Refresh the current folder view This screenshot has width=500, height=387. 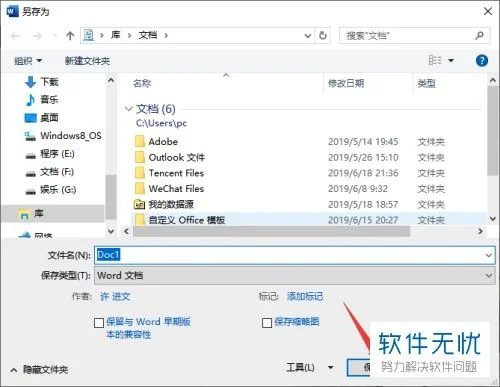(x=323, y=35)
